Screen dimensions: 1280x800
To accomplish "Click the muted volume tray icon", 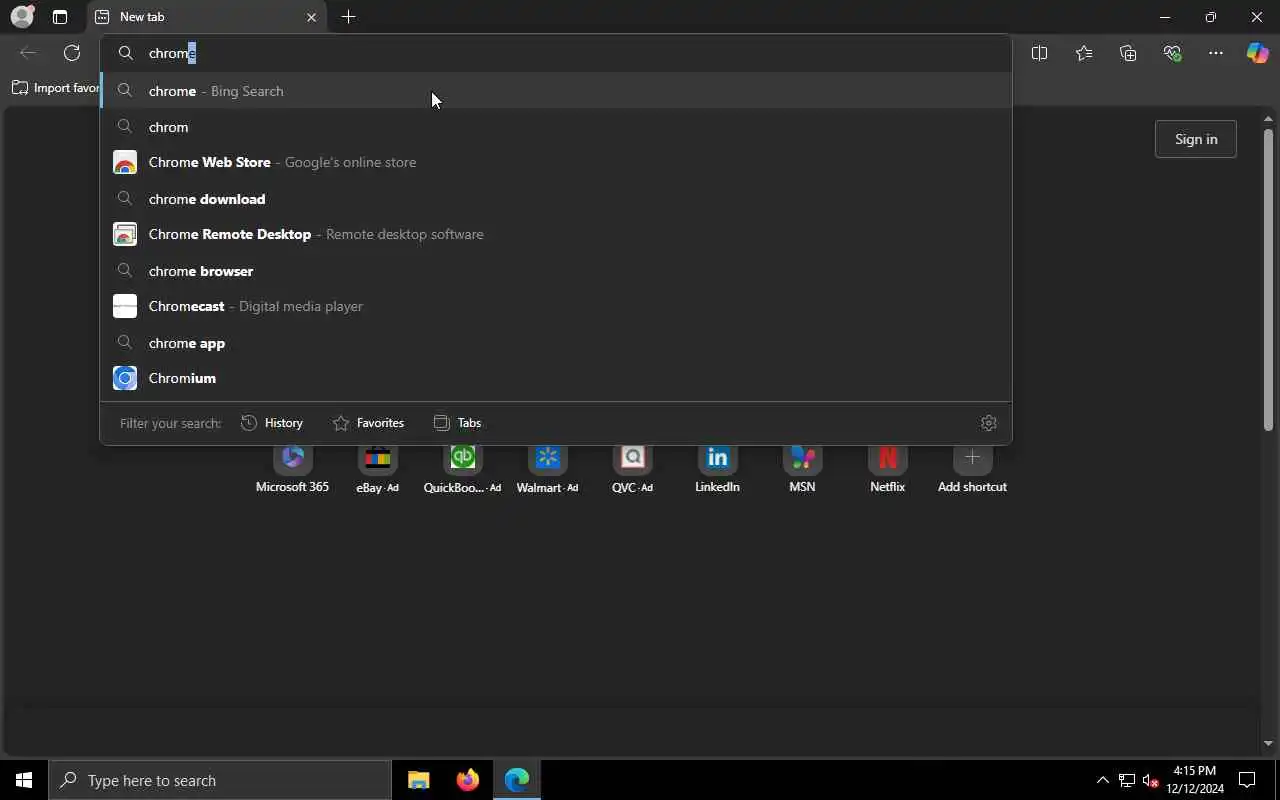I will [1150, 780].
